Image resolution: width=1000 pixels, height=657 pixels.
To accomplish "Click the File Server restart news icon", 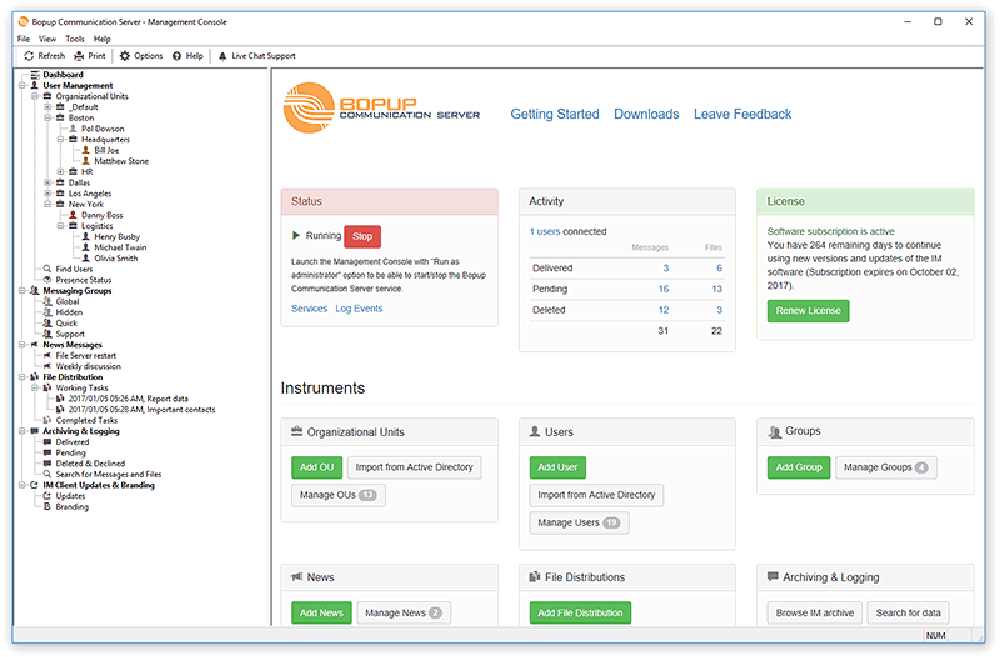I will (47, 355).
